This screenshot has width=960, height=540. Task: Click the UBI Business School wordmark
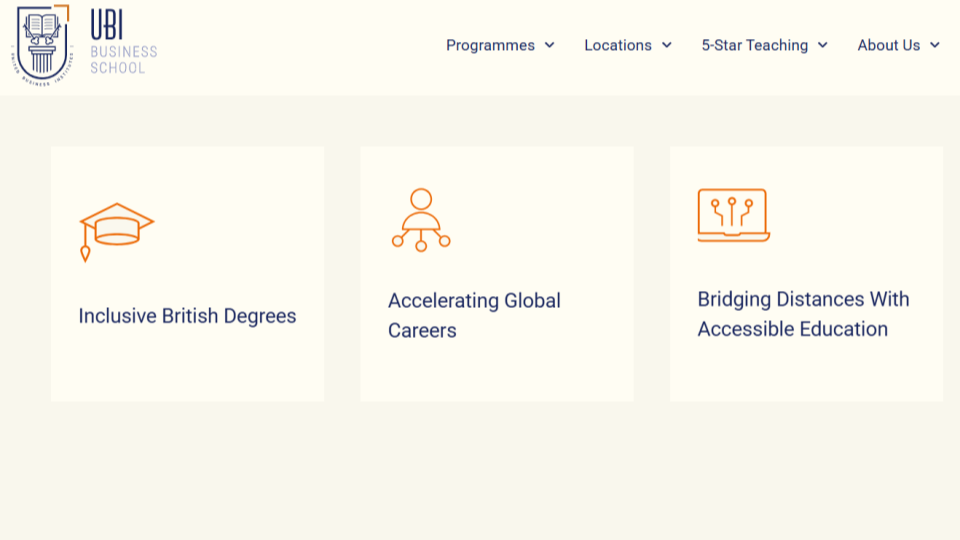coord(124,42)
